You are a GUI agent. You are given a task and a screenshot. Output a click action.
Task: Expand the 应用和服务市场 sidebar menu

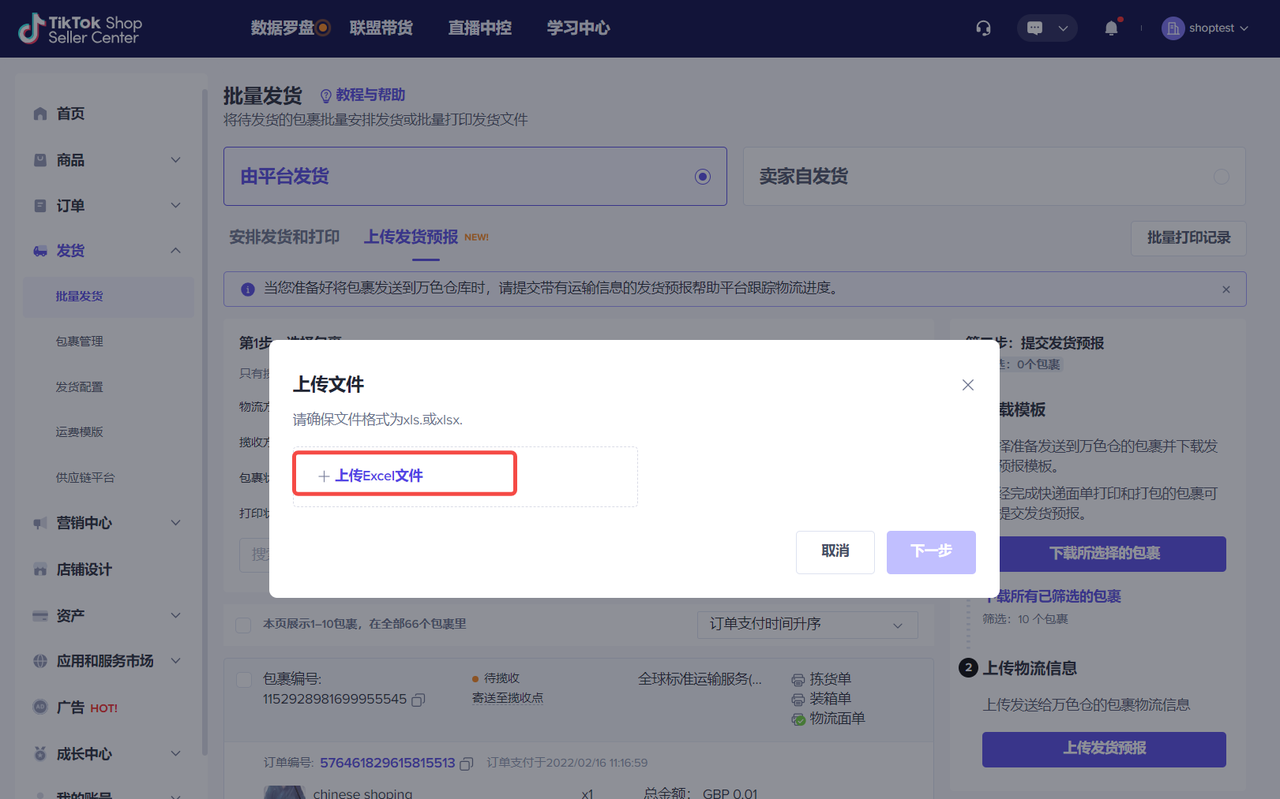click(176, 661)
